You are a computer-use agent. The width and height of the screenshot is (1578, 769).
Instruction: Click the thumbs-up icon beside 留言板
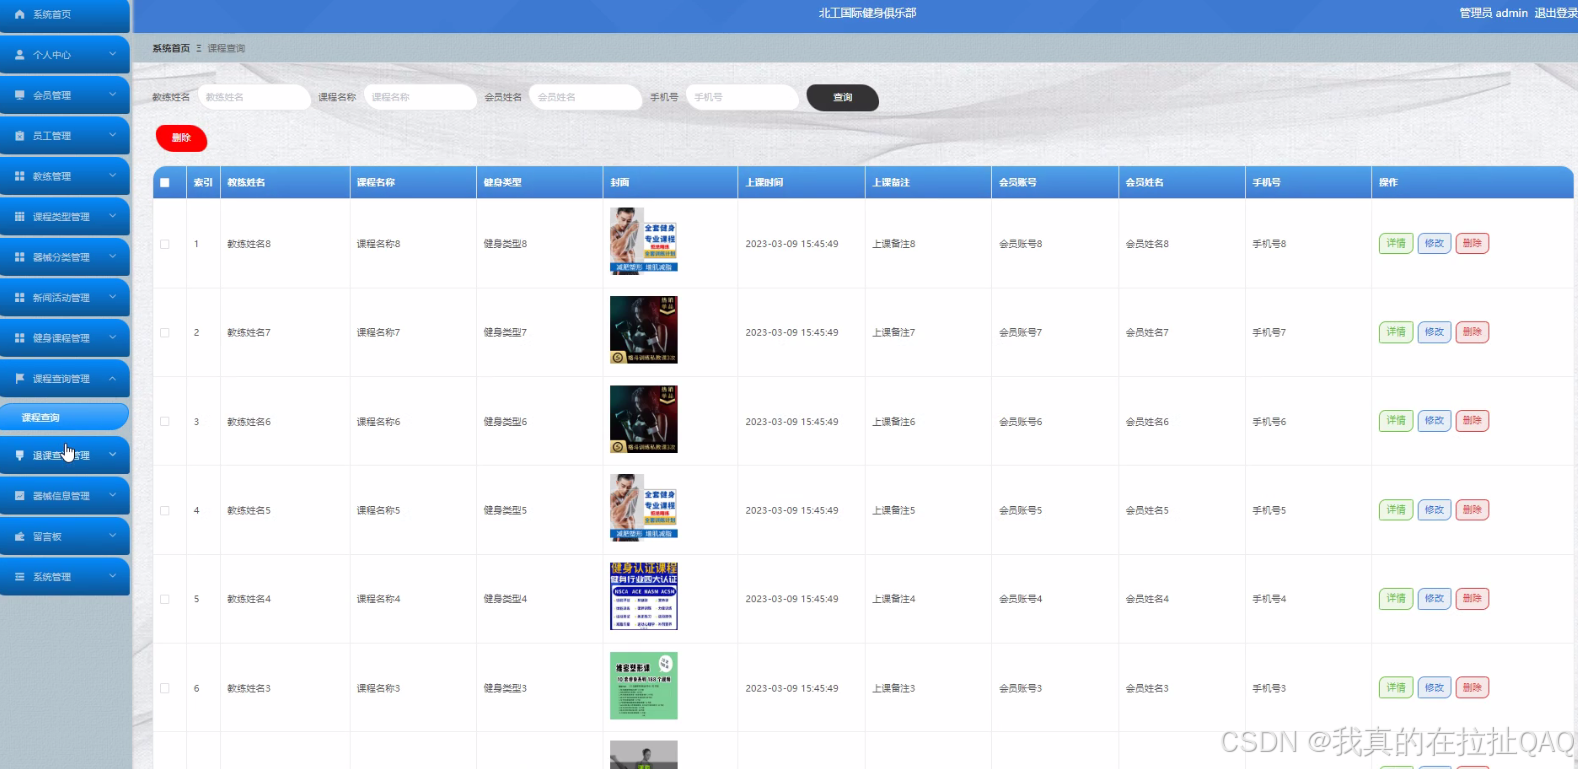[x=20, y=537]
